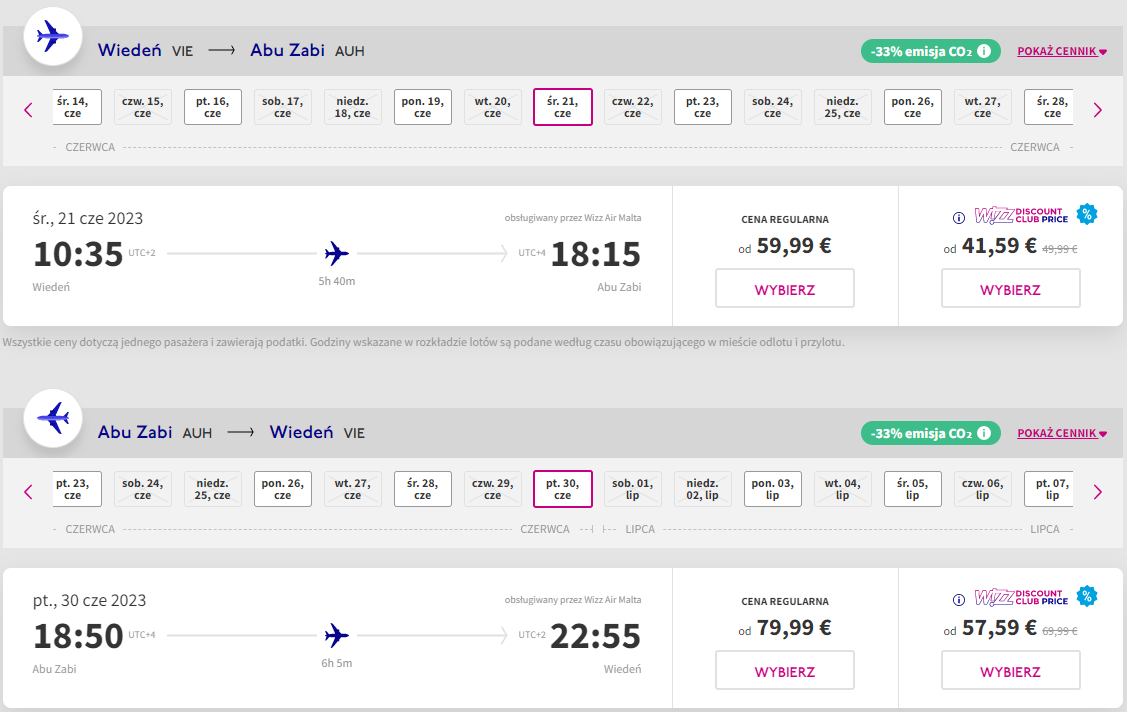The image size is (1127, 712).
Task: Show WIZZ Discount Club info for return flight
Action: click(x=959, y=600)
